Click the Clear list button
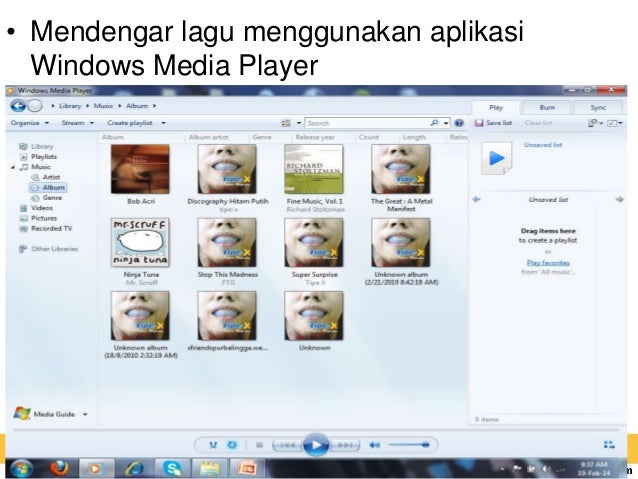This screenshot has width=638, height=479. coord(538,123)
